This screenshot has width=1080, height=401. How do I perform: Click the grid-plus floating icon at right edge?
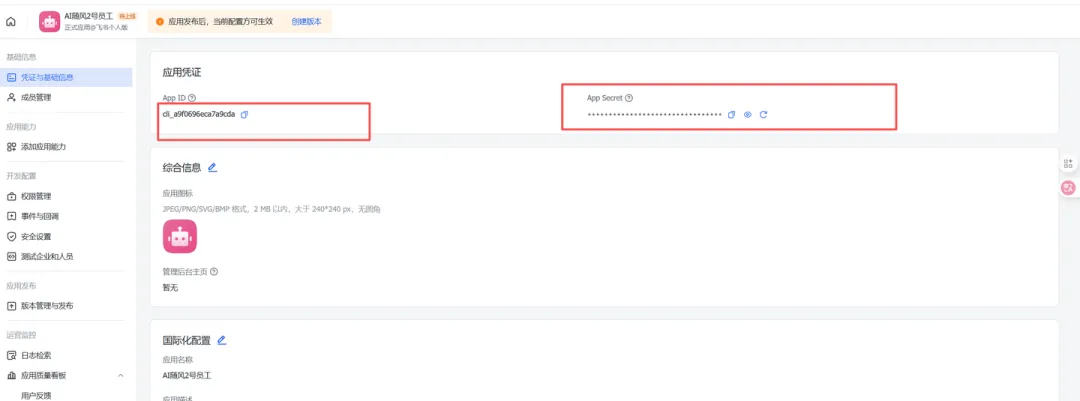[1068, 163]
